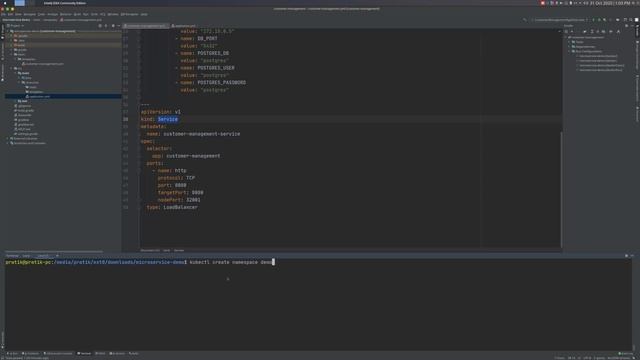Locate current file in Project panel
This screenshot has width=640, height=360.
click(x=100, y=26)
